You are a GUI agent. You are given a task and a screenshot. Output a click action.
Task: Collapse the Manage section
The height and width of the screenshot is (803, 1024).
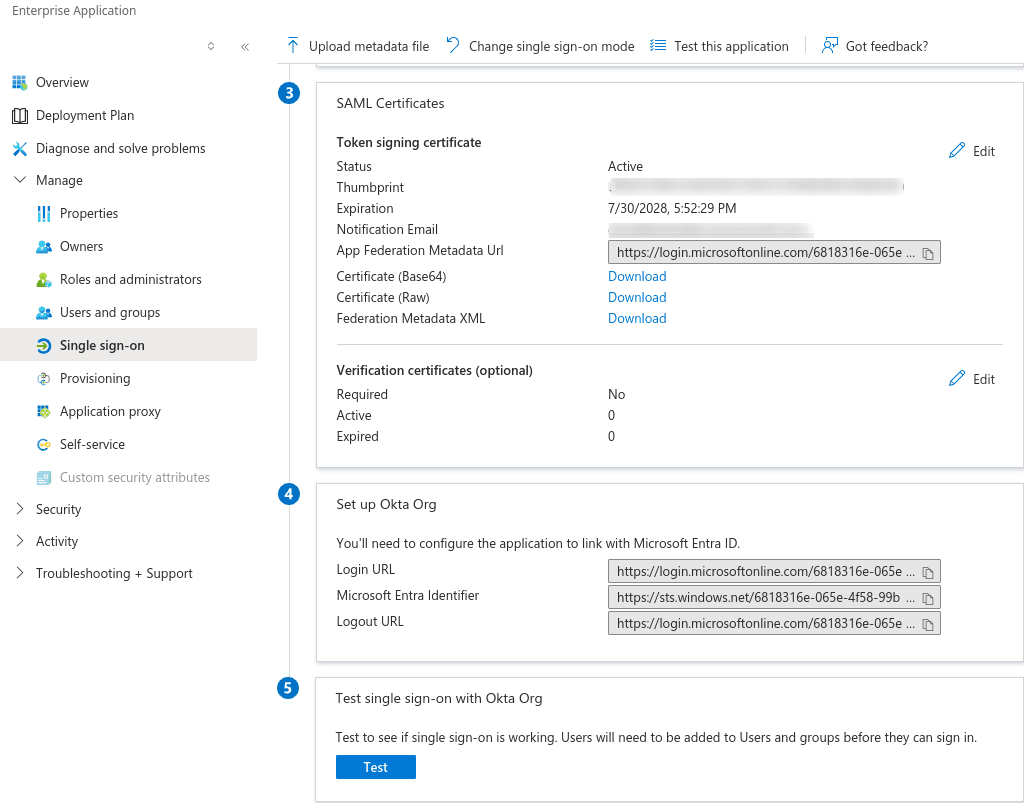(20, 180)
